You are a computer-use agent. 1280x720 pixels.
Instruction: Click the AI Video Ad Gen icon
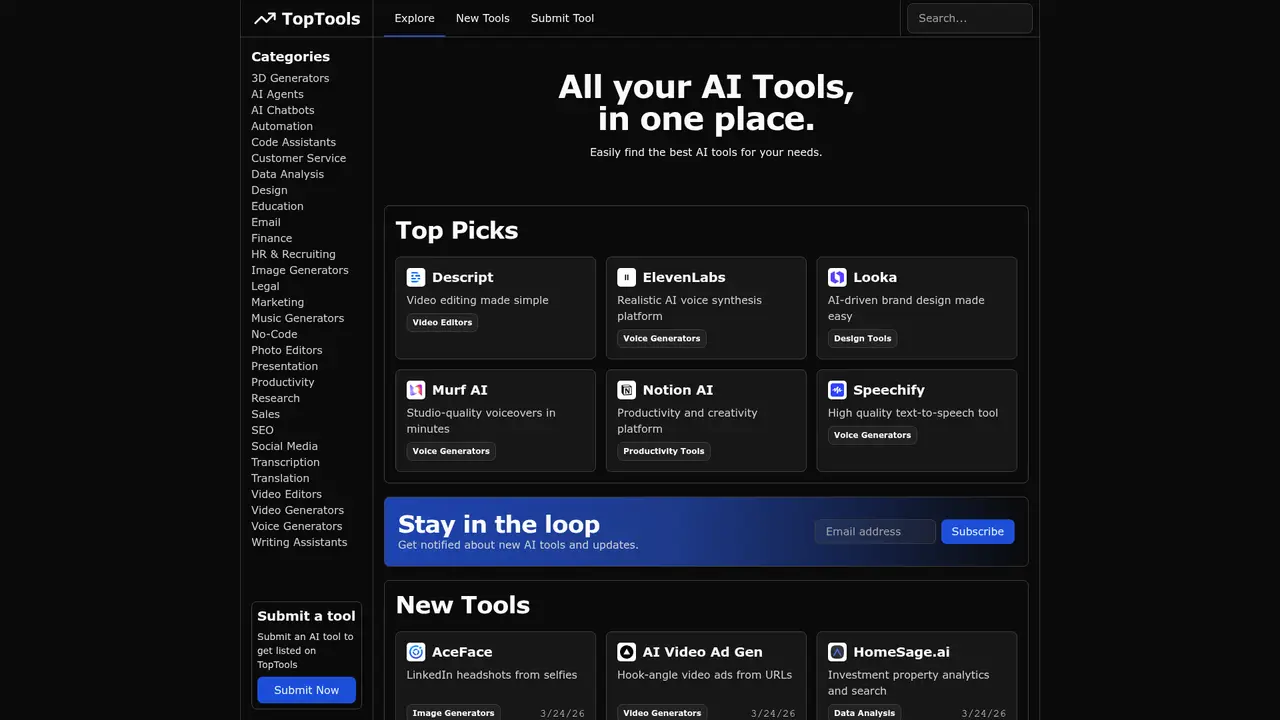626,652
